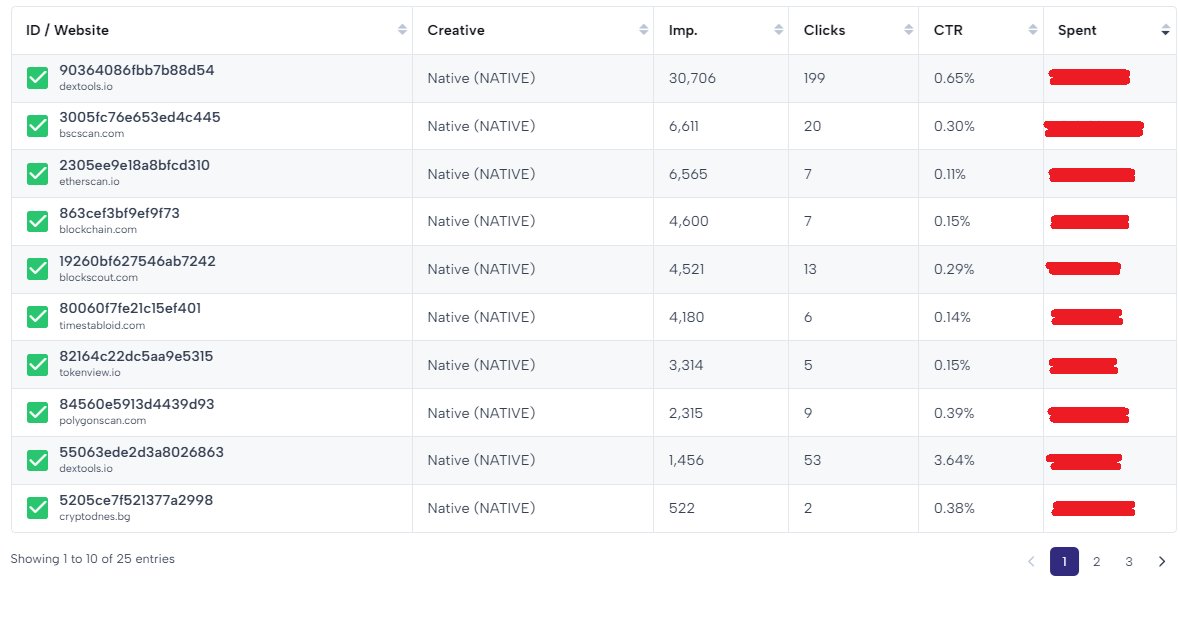1180x619 pixels.
Task: Click the 4,521 impressions value
Action: 686,269
